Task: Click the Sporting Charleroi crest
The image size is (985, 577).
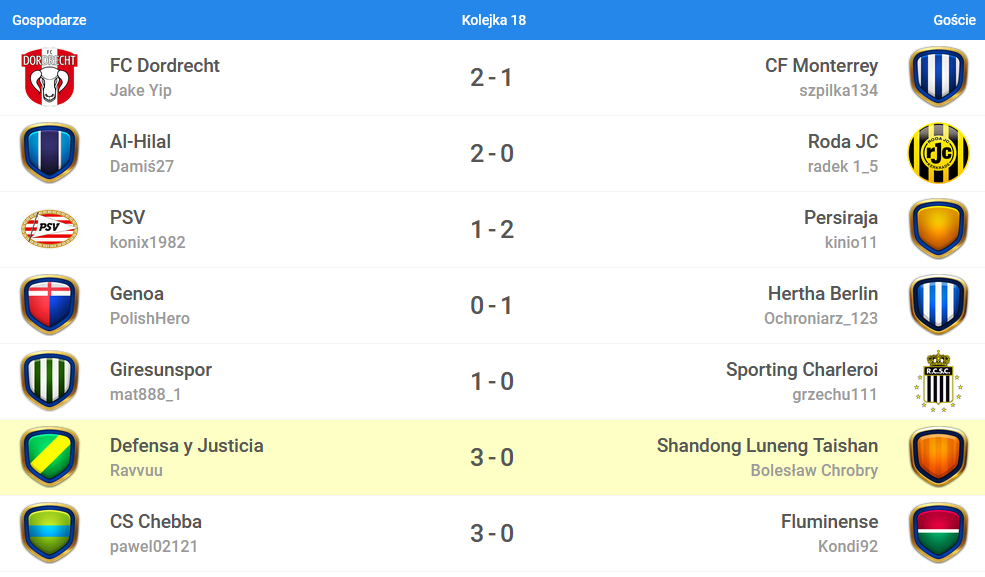Action: point(937,381)
